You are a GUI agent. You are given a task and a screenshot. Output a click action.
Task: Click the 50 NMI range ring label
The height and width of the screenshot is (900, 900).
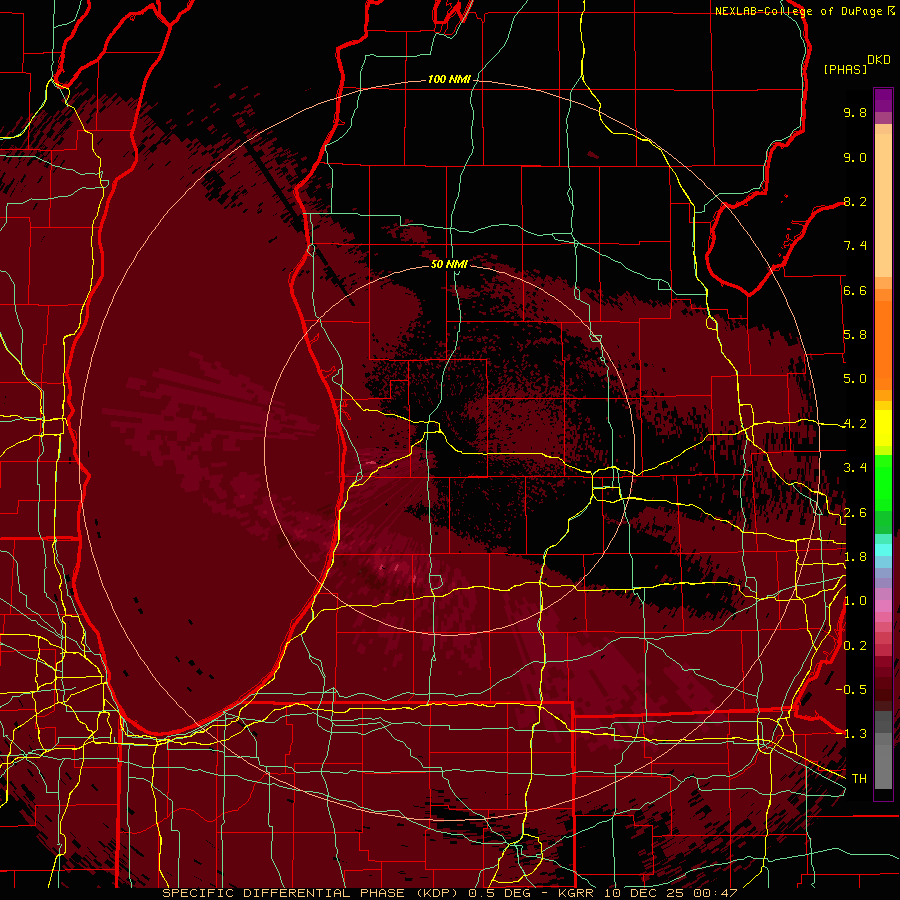coord(449,264)
